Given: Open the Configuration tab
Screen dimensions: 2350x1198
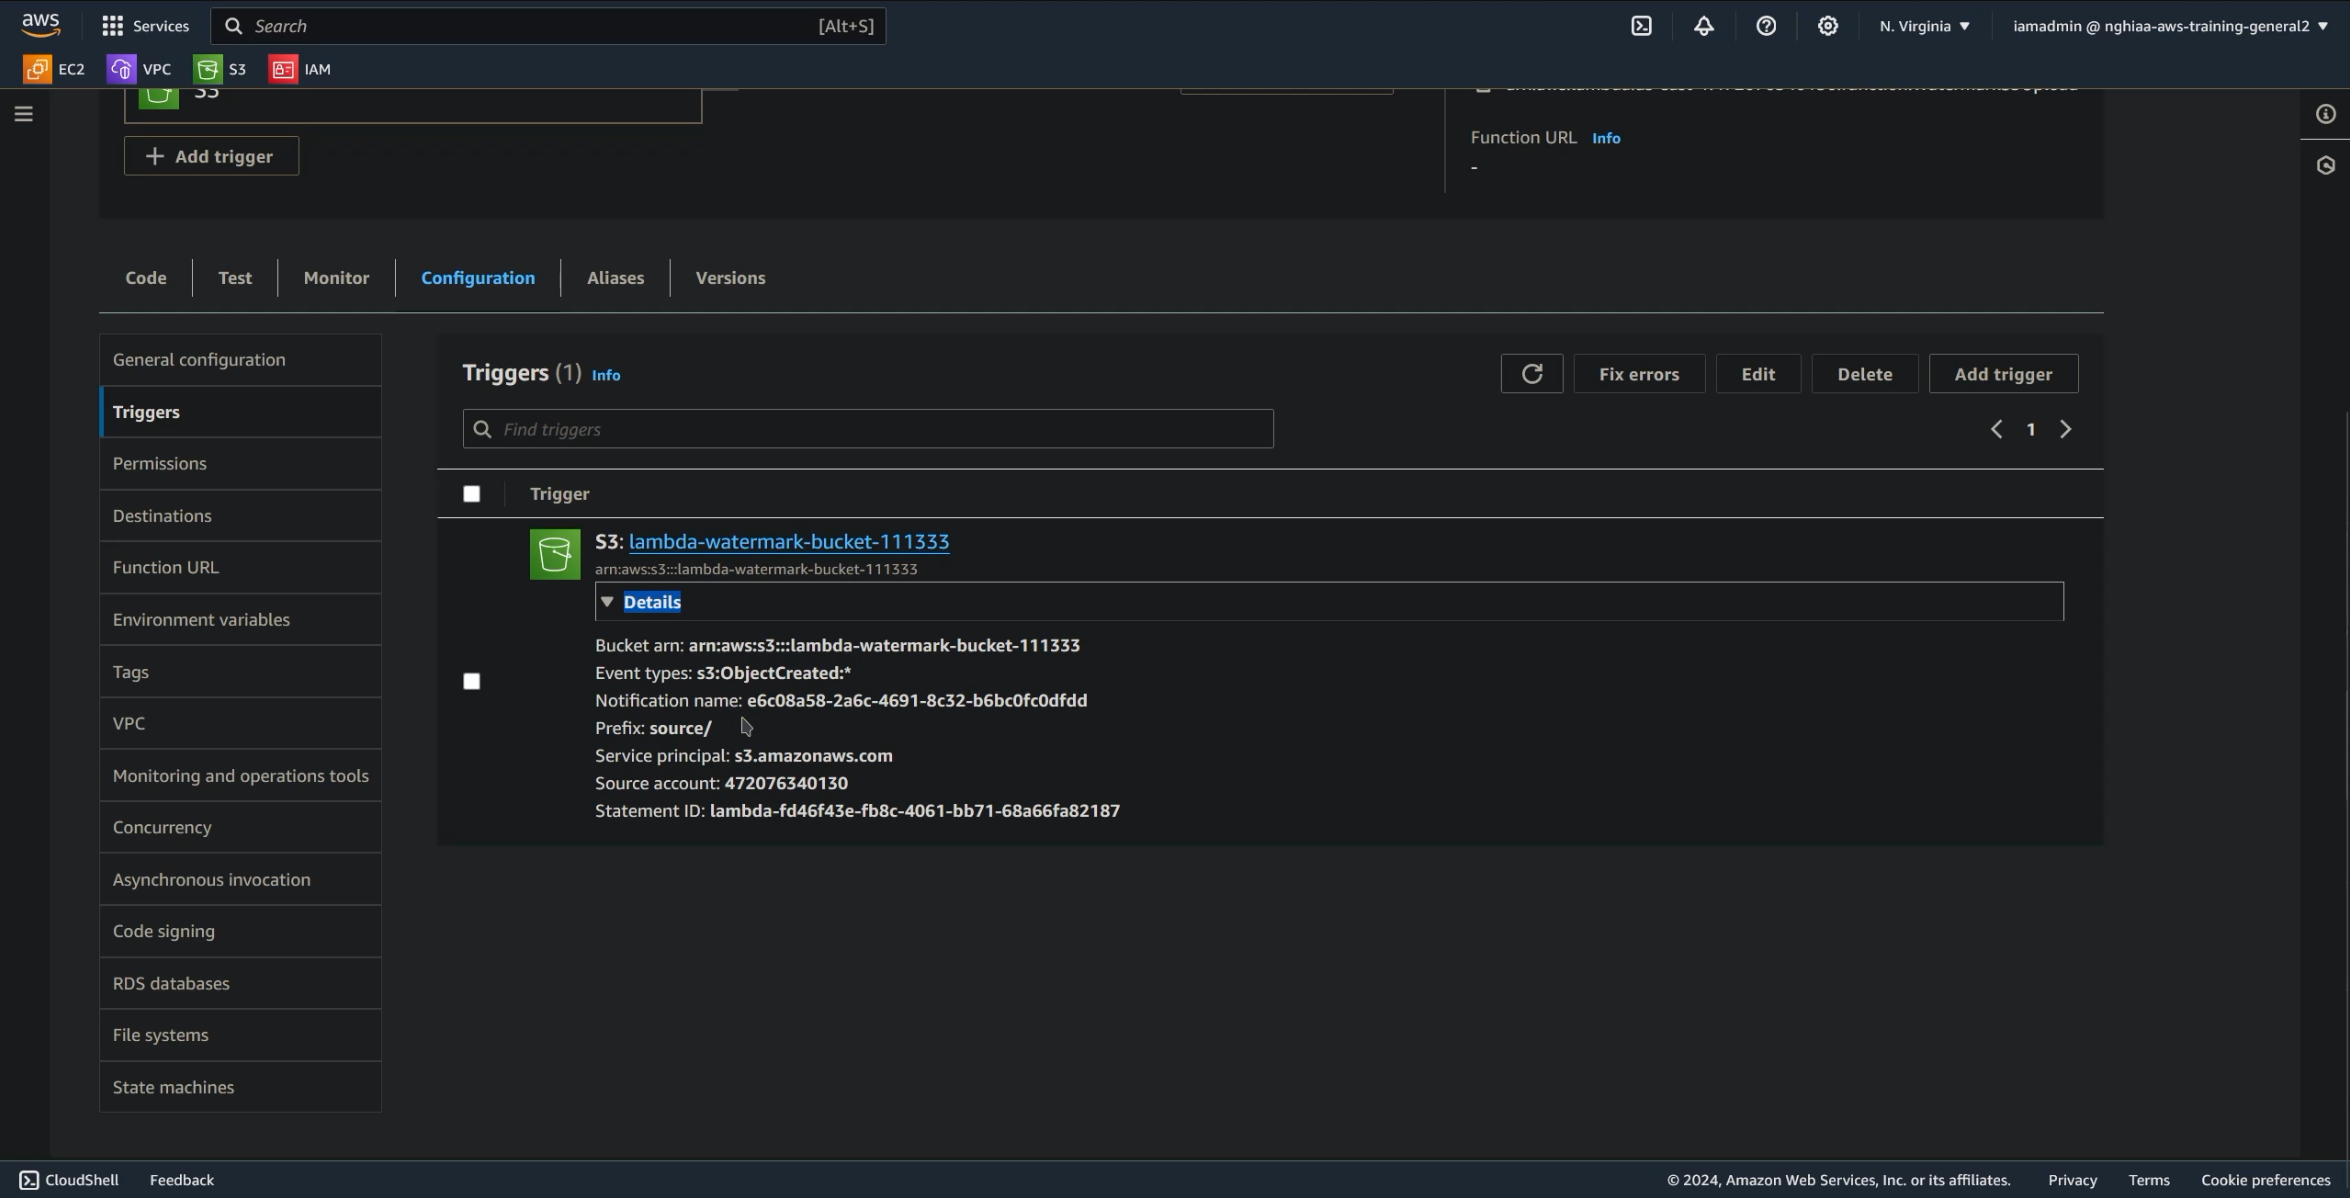Looking at the screenshot, I should (478, 278).
